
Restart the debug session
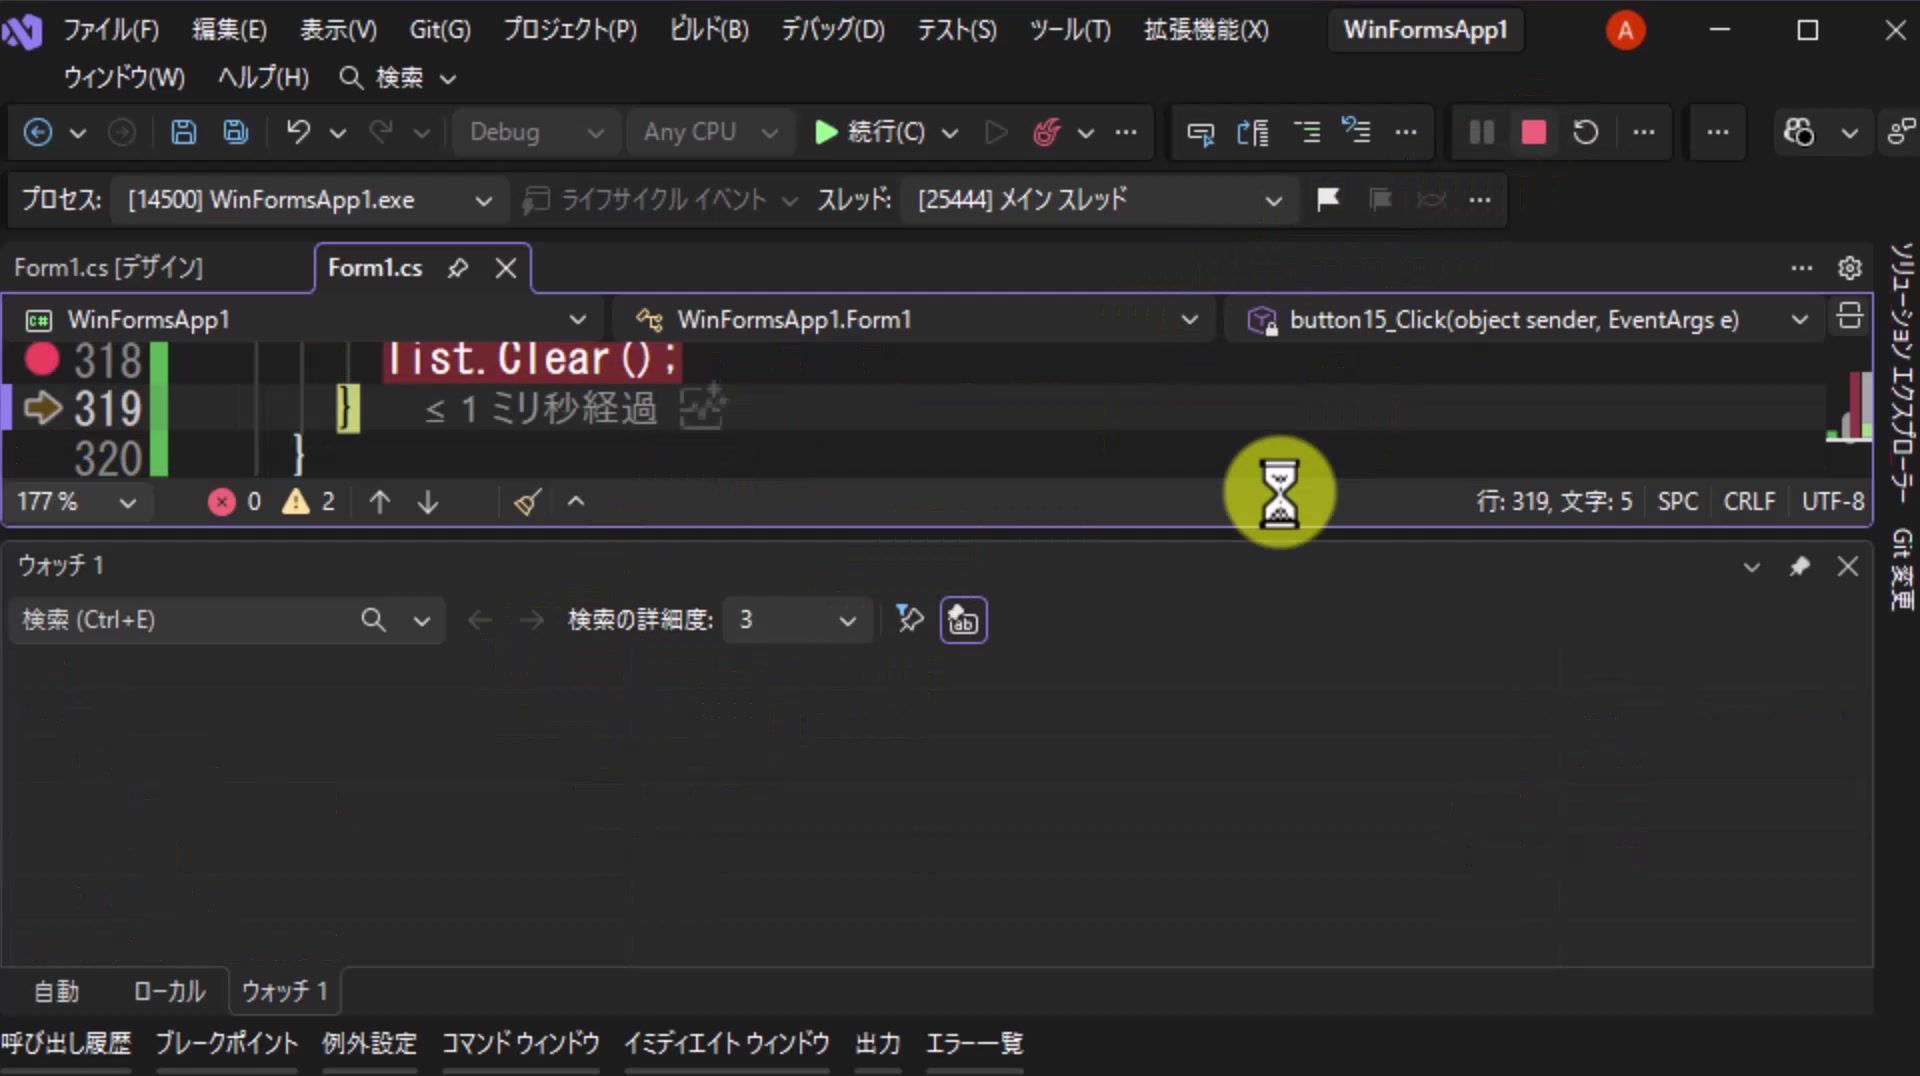[1586, 132]
